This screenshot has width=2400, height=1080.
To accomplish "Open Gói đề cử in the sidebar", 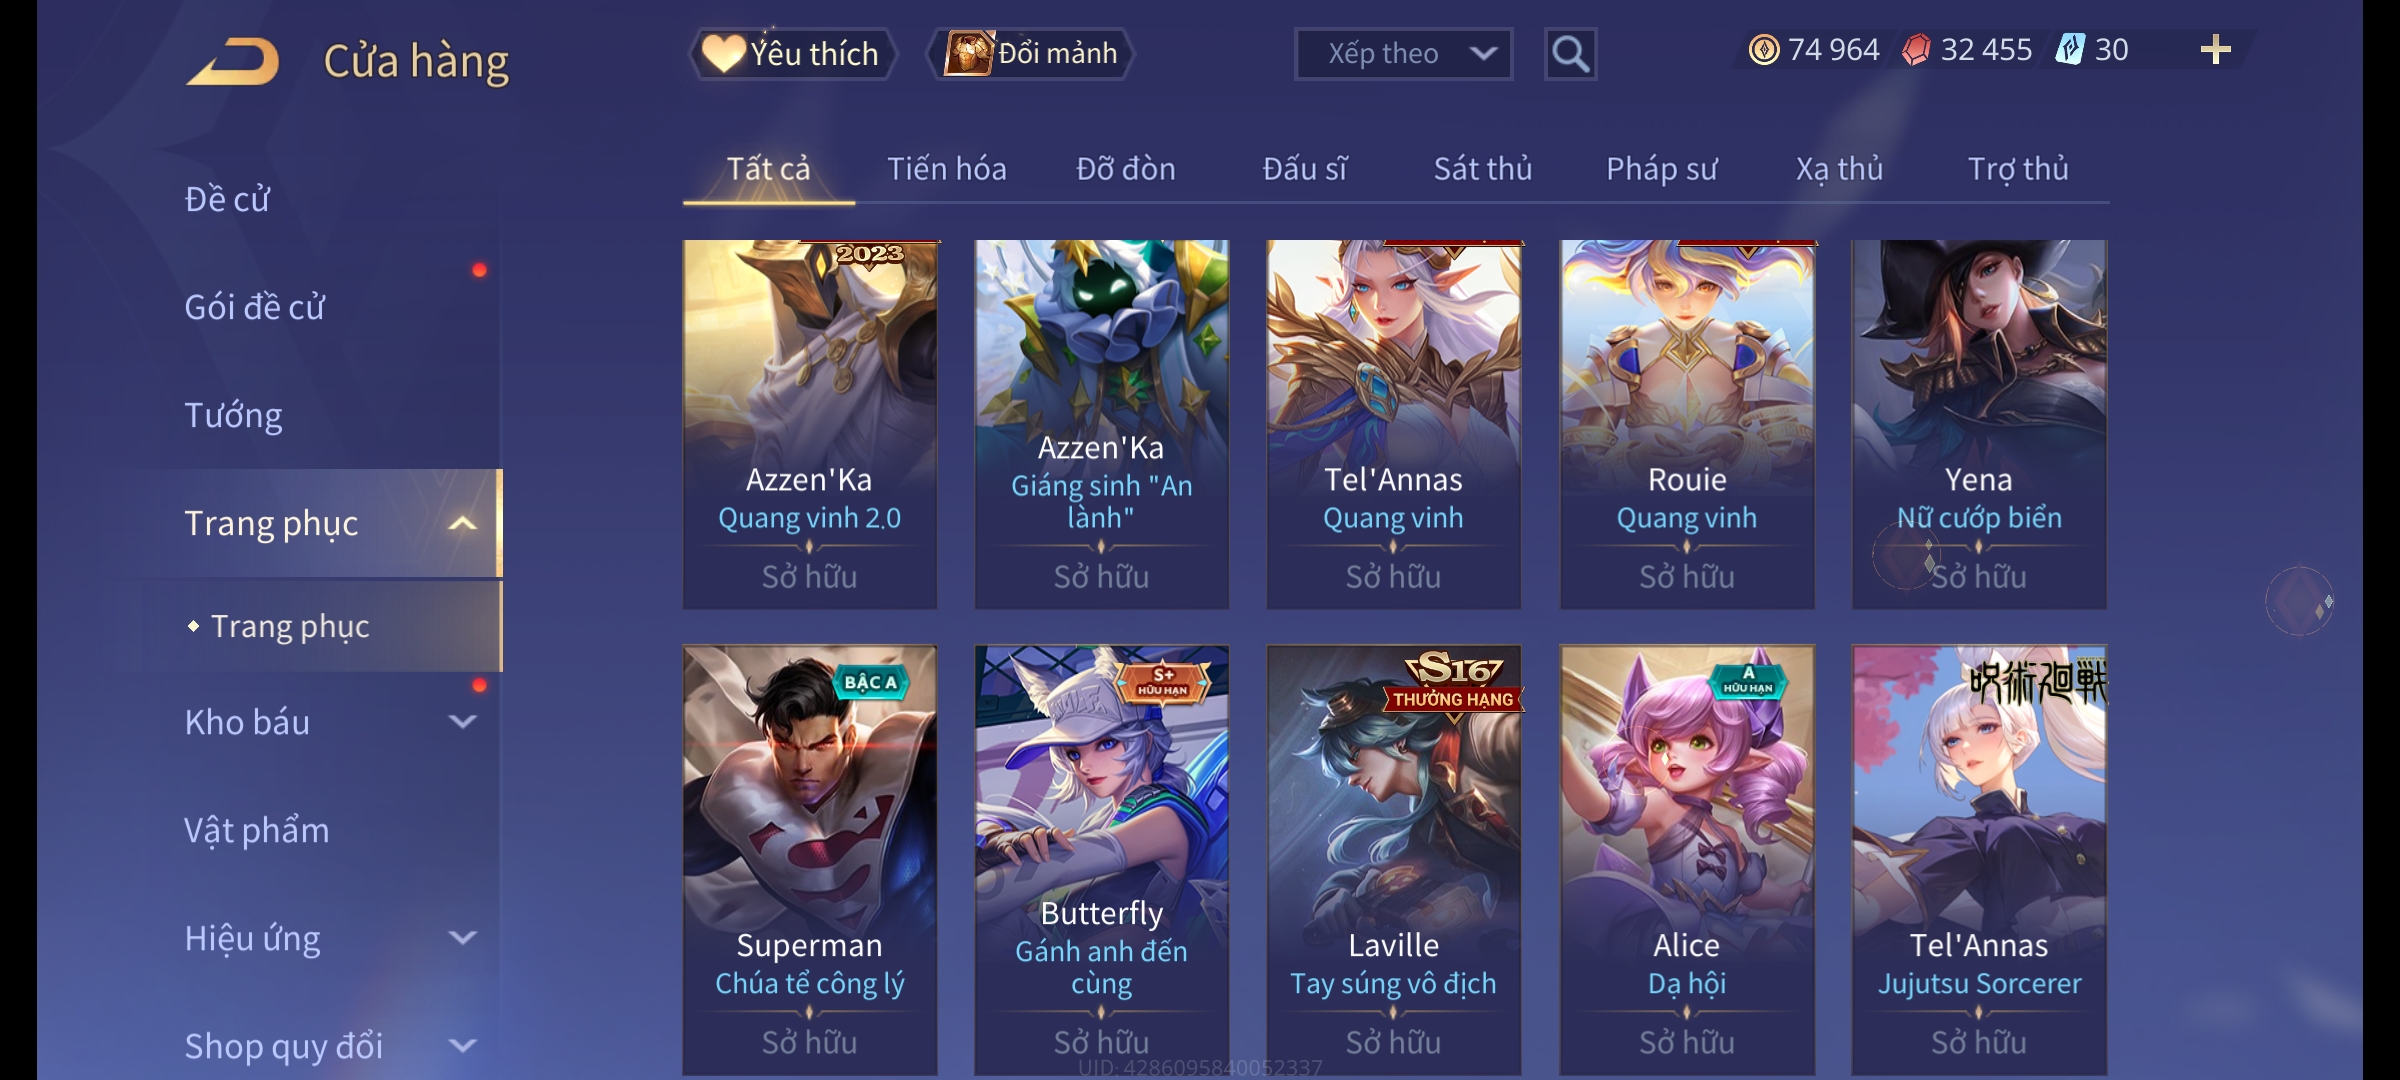I will (x=255, y=307).
